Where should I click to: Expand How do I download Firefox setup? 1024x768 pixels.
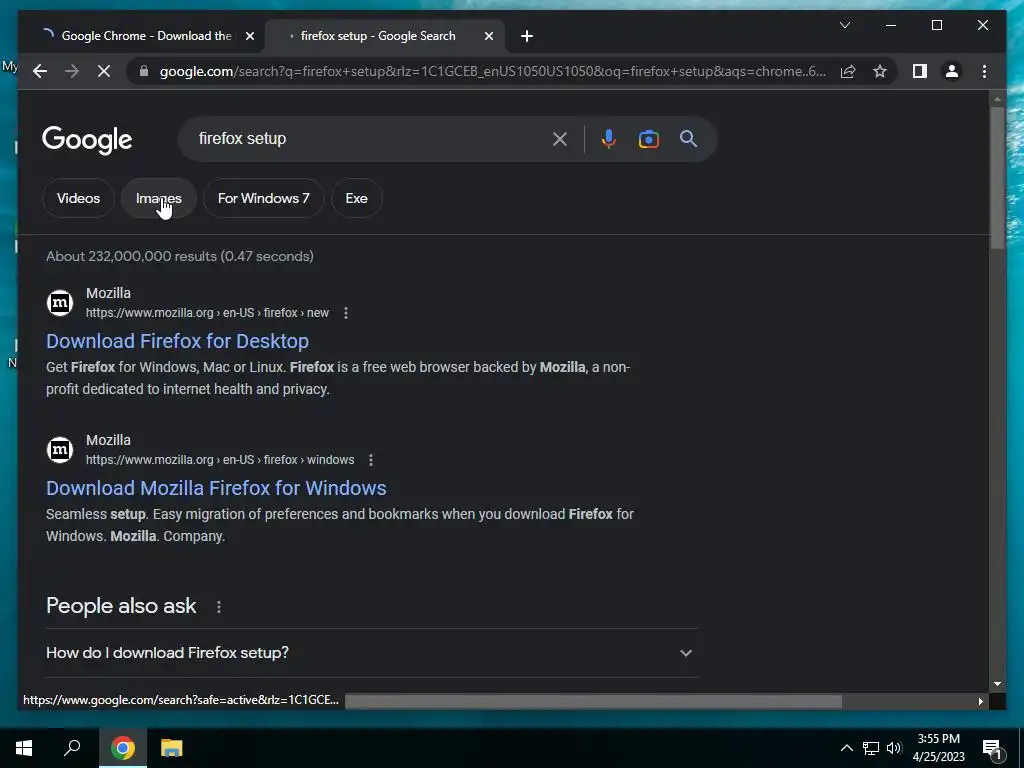click(x=372, y=652)
